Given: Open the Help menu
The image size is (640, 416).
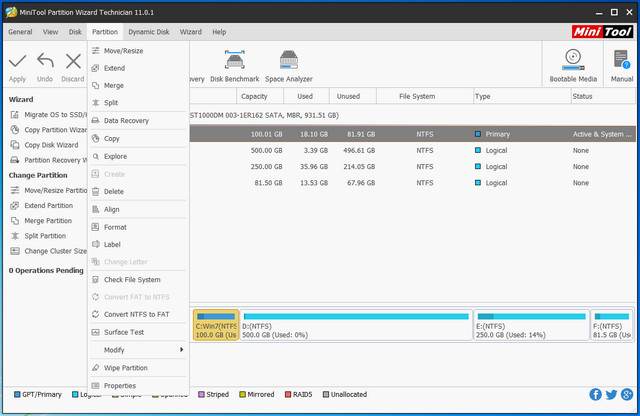Looking at the screenshot, I should [219, 32].
